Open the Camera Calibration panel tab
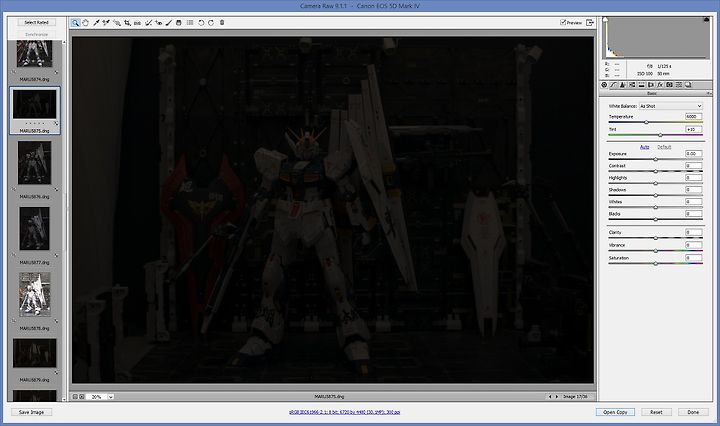720x426 pixels. point(669,85)
